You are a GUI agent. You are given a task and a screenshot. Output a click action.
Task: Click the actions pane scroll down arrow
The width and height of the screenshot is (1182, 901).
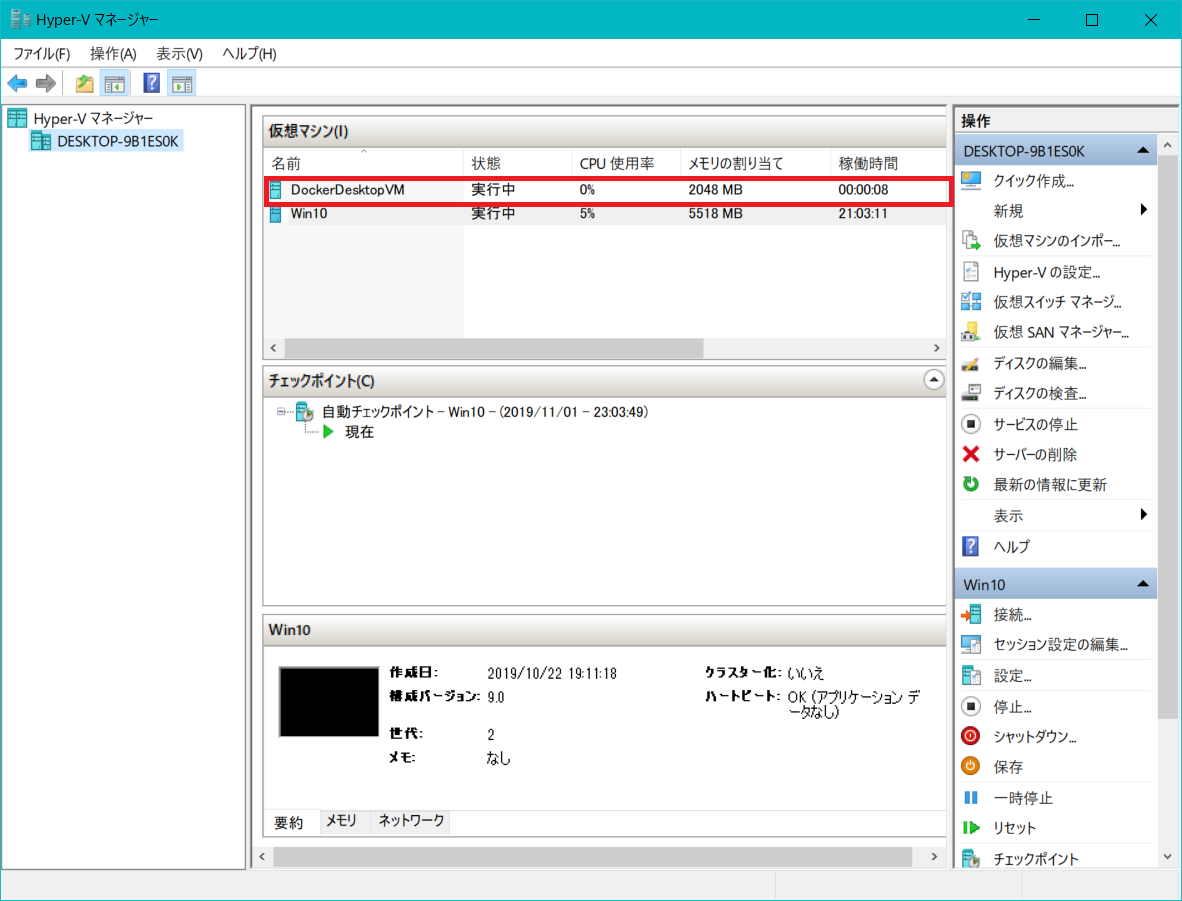point(1168,857)
